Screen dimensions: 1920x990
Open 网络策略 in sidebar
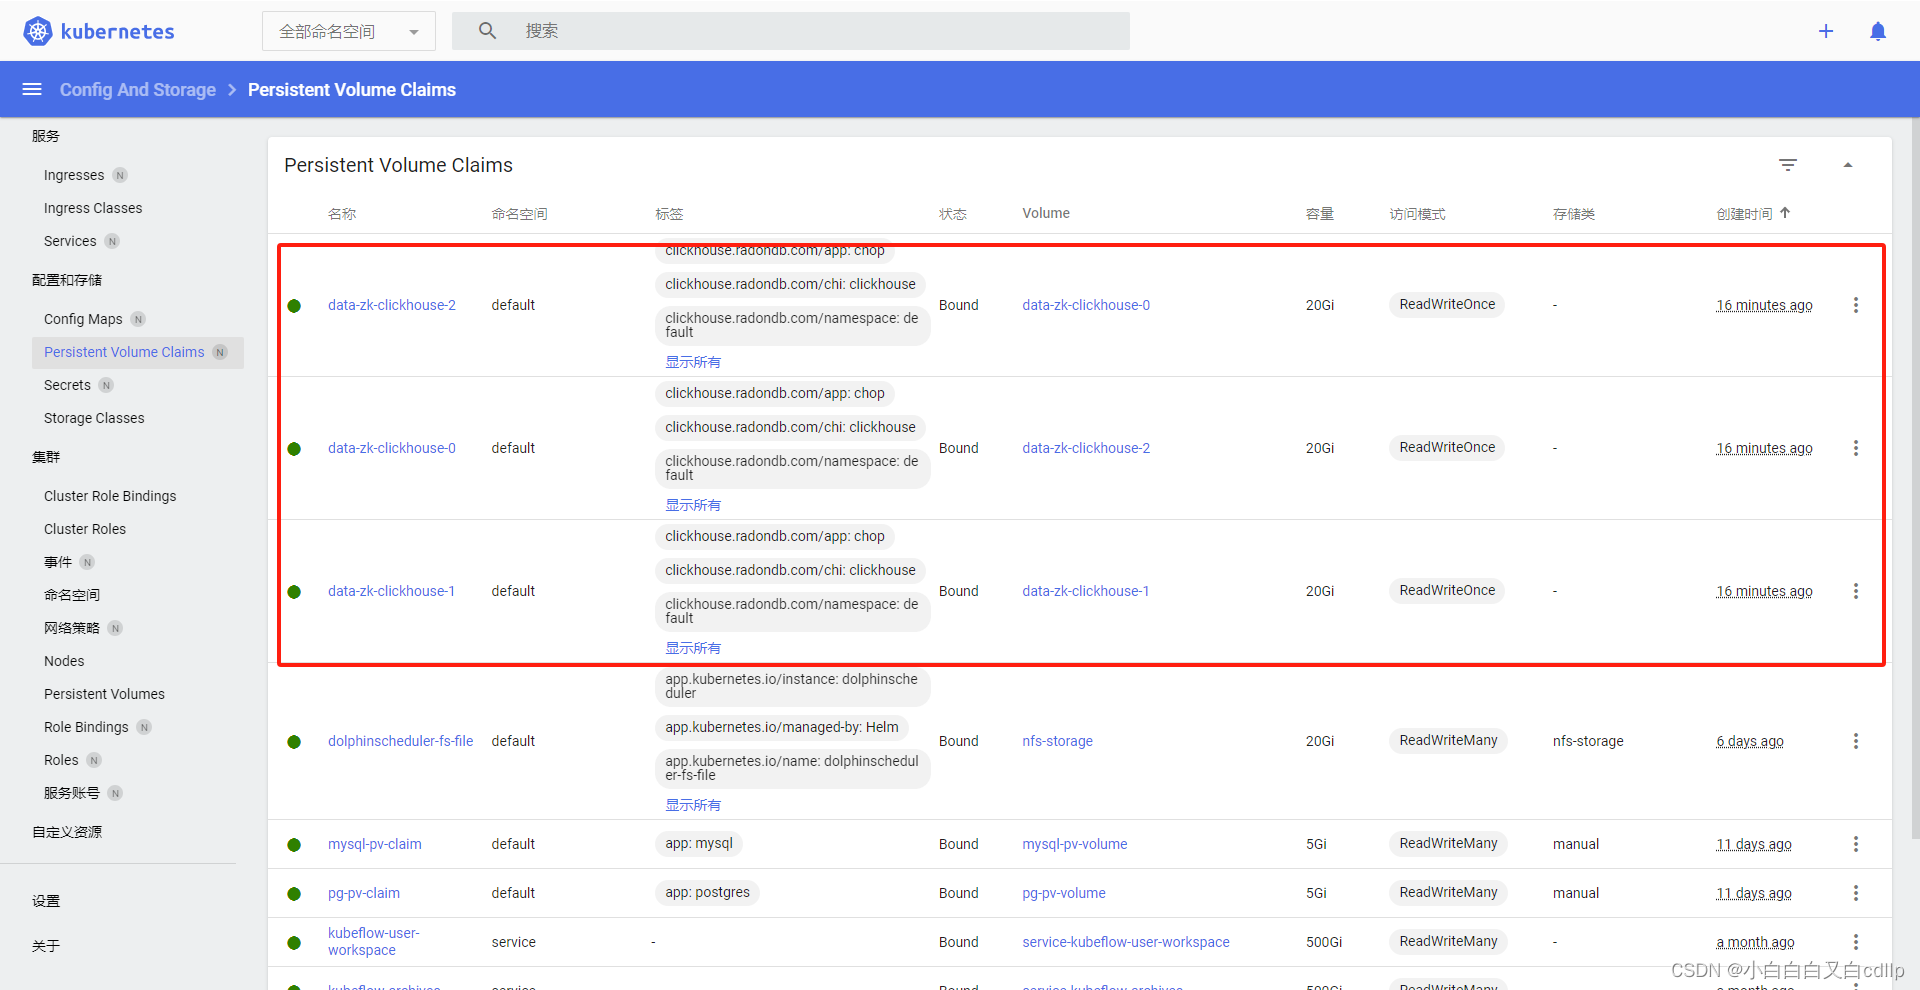[72, 628]
